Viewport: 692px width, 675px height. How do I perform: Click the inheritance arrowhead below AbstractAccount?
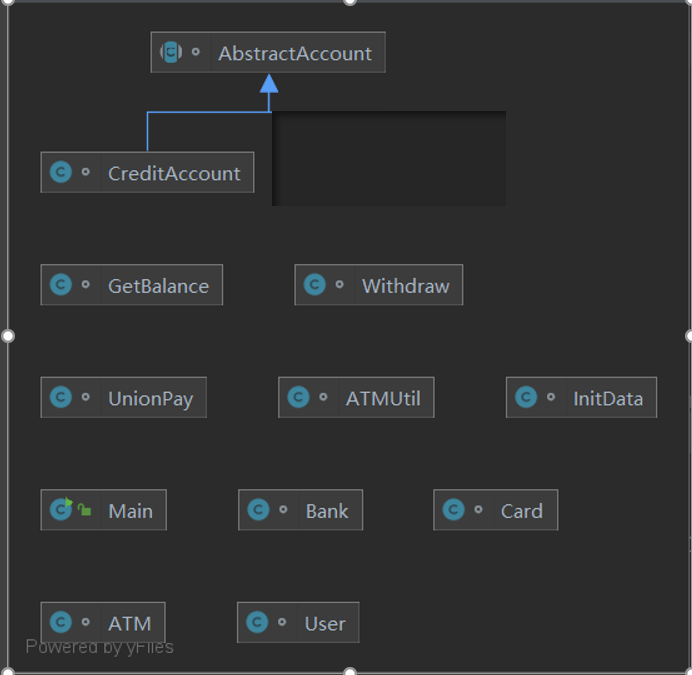[x=269, y=84]
